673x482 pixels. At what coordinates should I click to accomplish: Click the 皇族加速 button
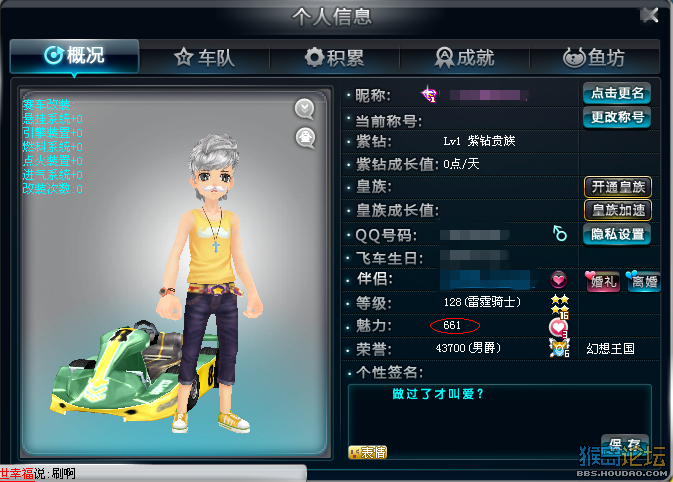tap(618, 210)
